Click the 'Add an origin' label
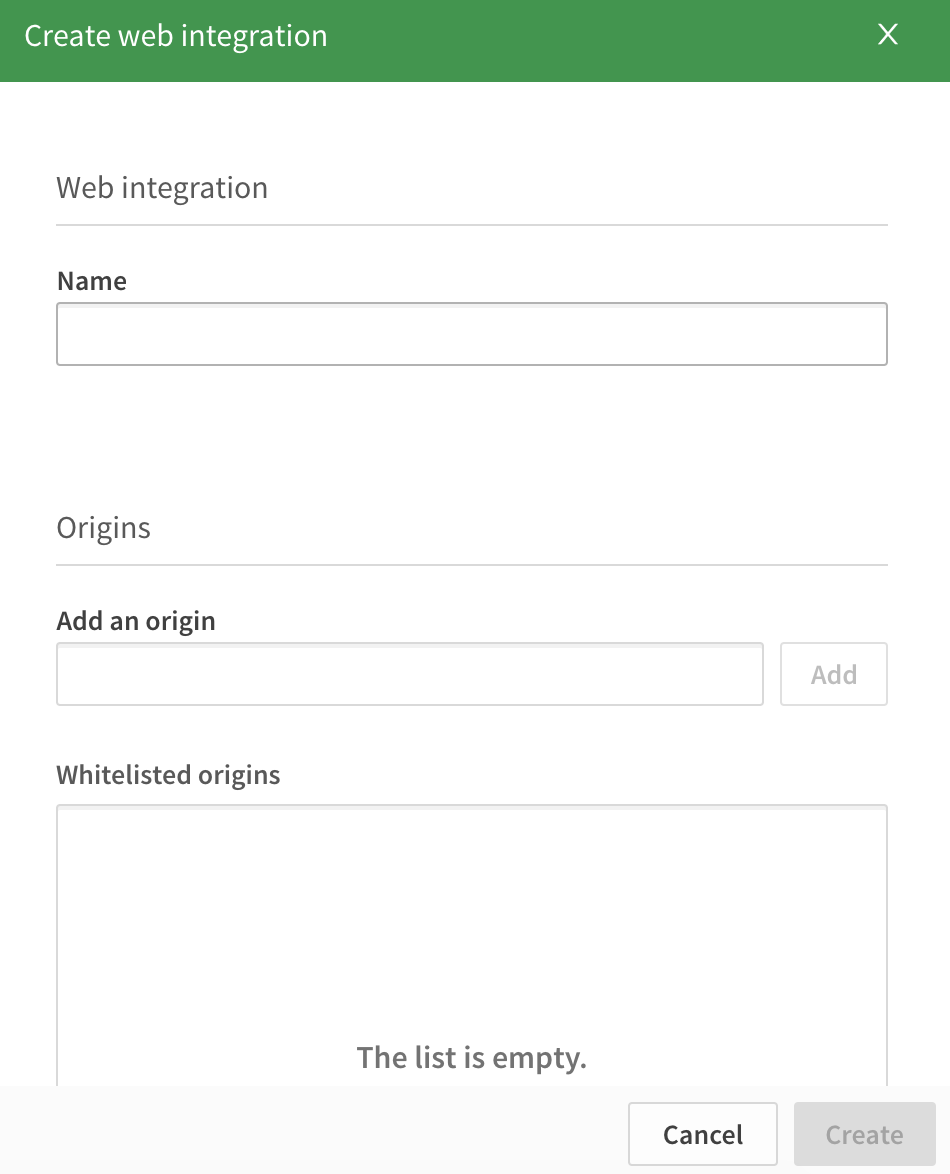This screenshot has width=950, height=1174. (x=136, y=621)
